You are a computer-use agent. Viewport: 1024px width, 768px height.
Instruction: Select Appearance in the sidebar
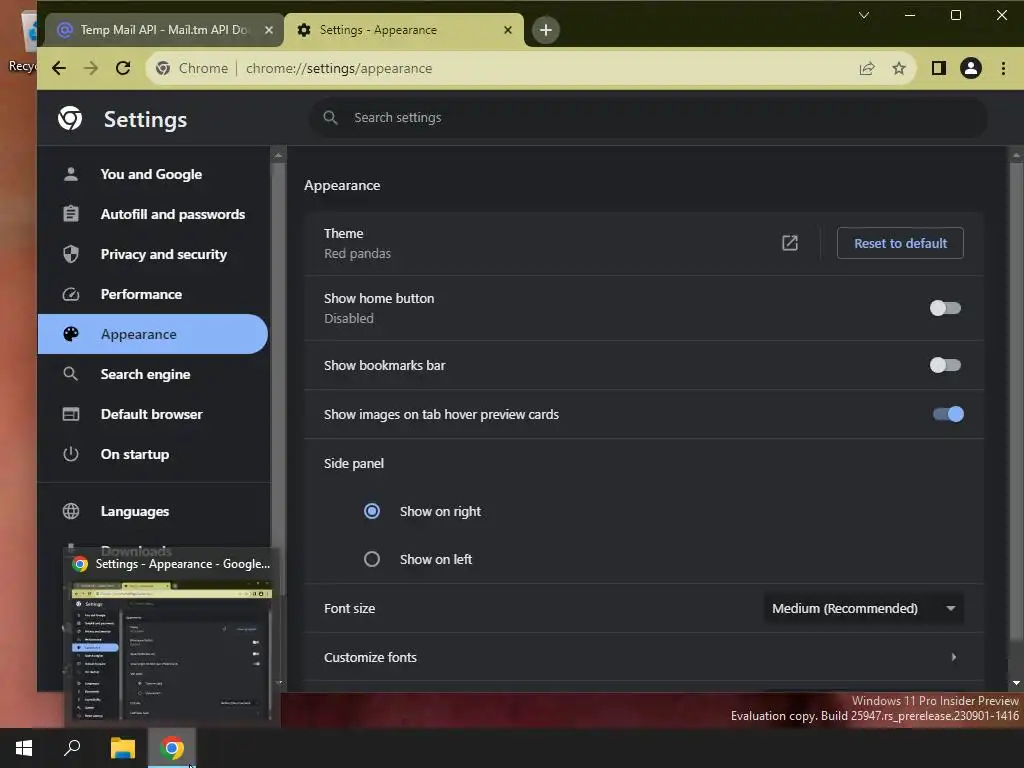pos(153,334)
